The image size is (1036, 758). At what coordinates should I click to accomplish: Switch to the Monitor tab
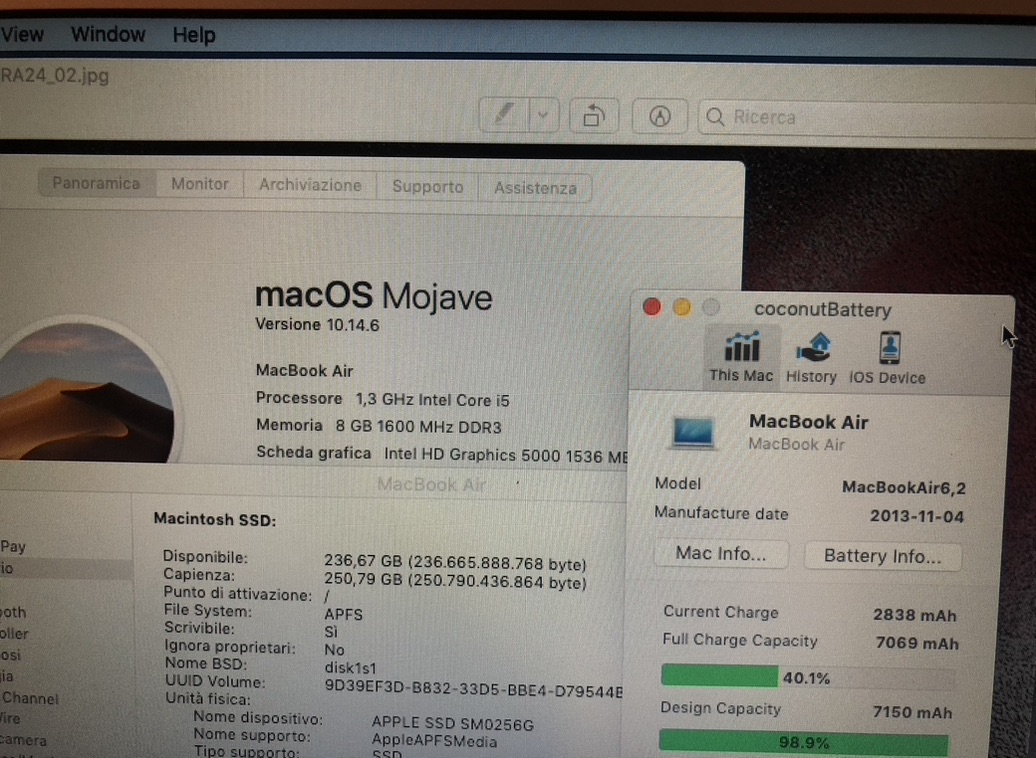pos(200,184)
